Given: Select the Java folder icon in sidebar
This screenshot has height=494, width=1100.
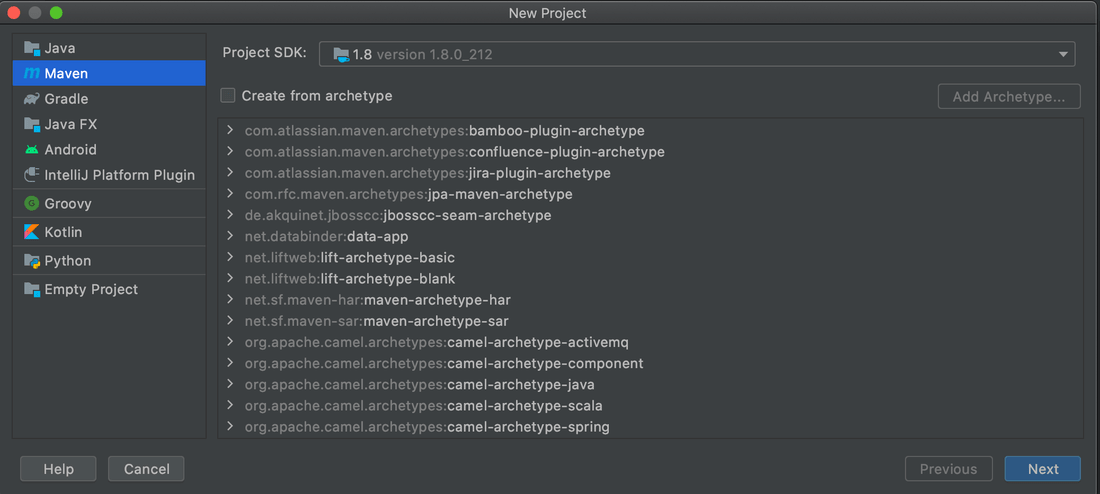Looking at the screenshot, I should click(32, 48).
